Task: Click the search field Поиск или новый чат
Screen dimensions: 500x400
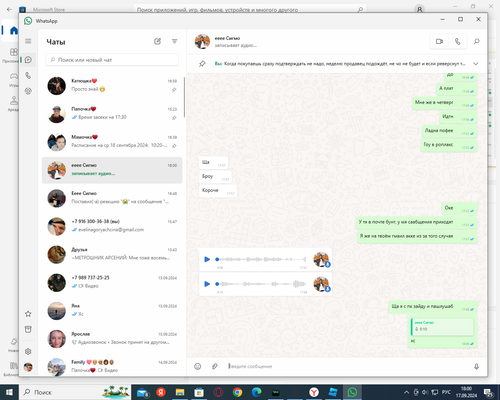Action: (112, 60)
